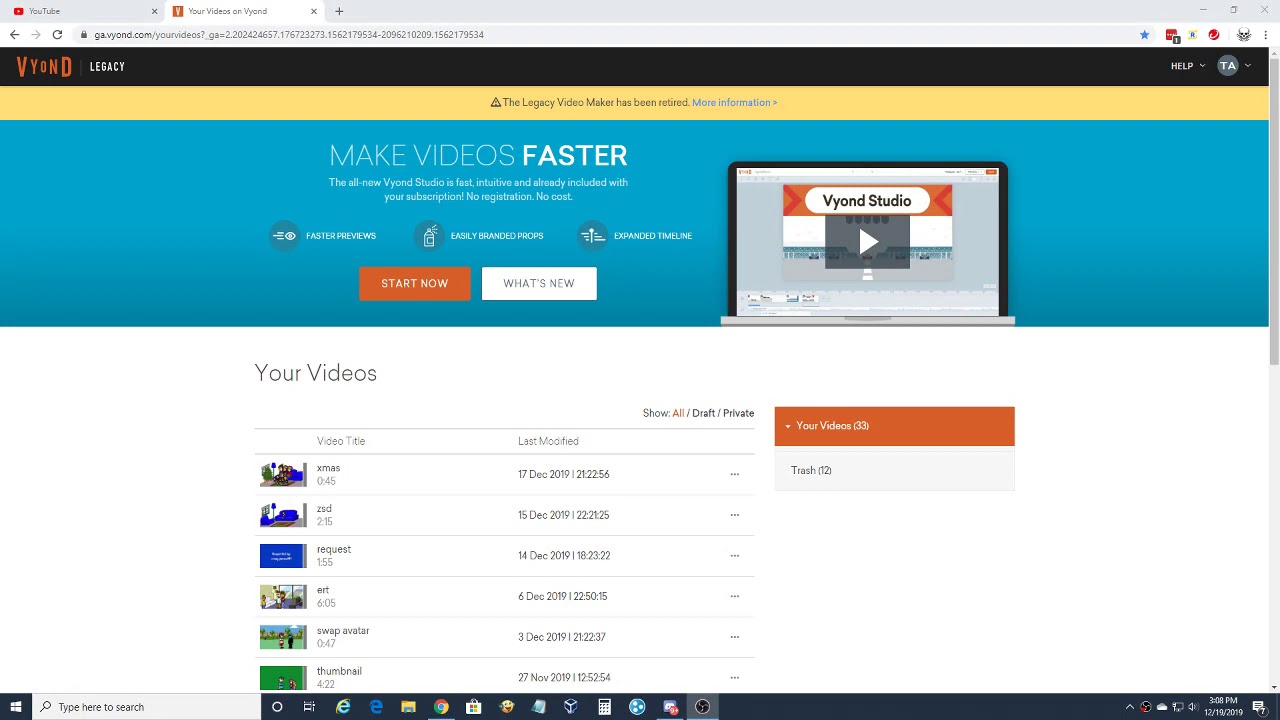Open the zsd video title
Image resolution: width=1280 pixels, height=720 pixels.
click(x=324, y=509)
